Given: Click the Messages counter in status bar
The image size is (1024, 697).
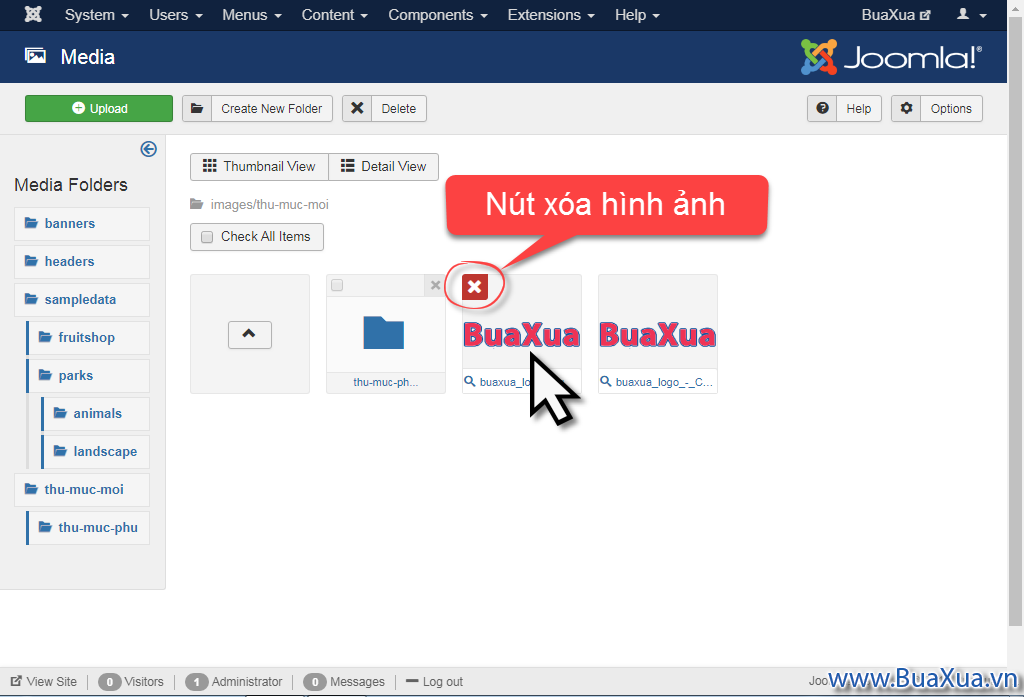Looking at the screenshot, I should [344, 681].
